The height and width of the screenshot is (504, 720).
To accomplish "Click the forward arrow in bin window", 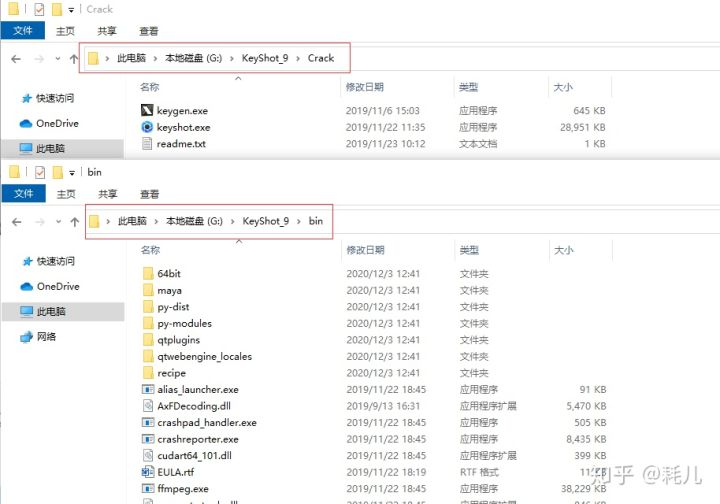I will [40, 222].
